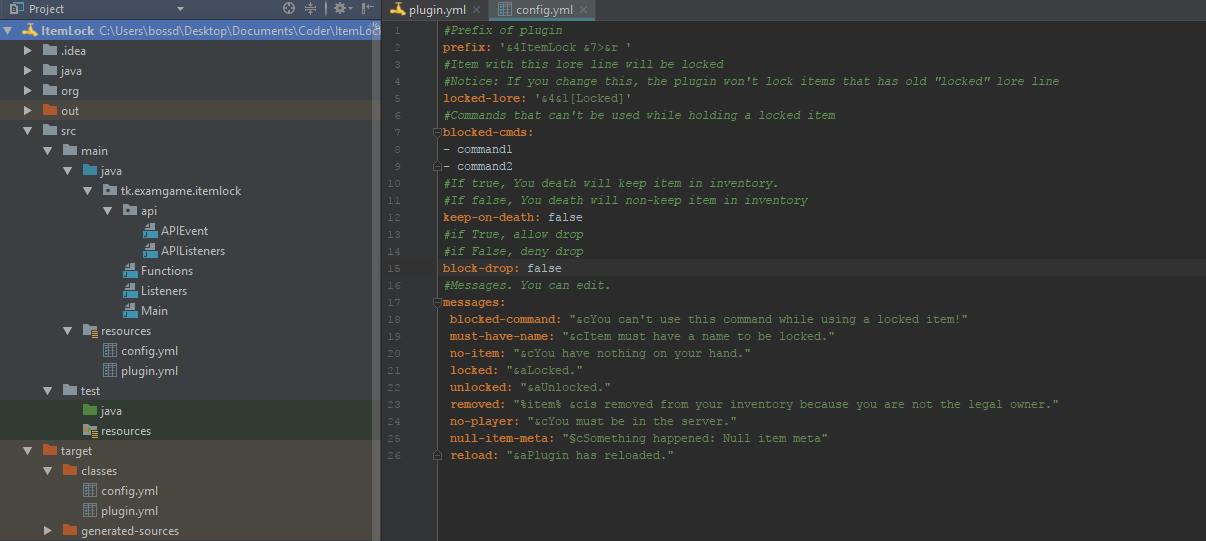Click the APIListeners class icon
The height and width of the screenshot is (541, 1206).
click(x=150, y=251)
